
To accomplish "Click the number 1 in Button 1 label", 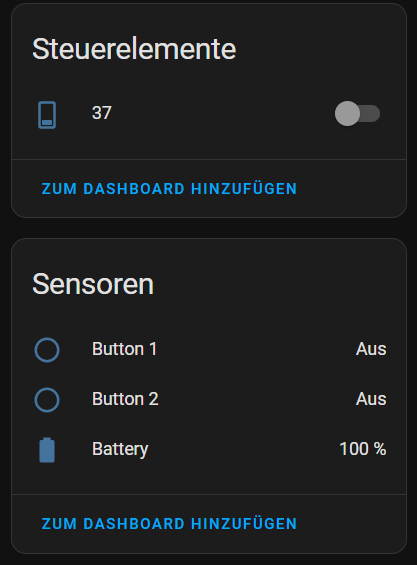I will point(153,349).
